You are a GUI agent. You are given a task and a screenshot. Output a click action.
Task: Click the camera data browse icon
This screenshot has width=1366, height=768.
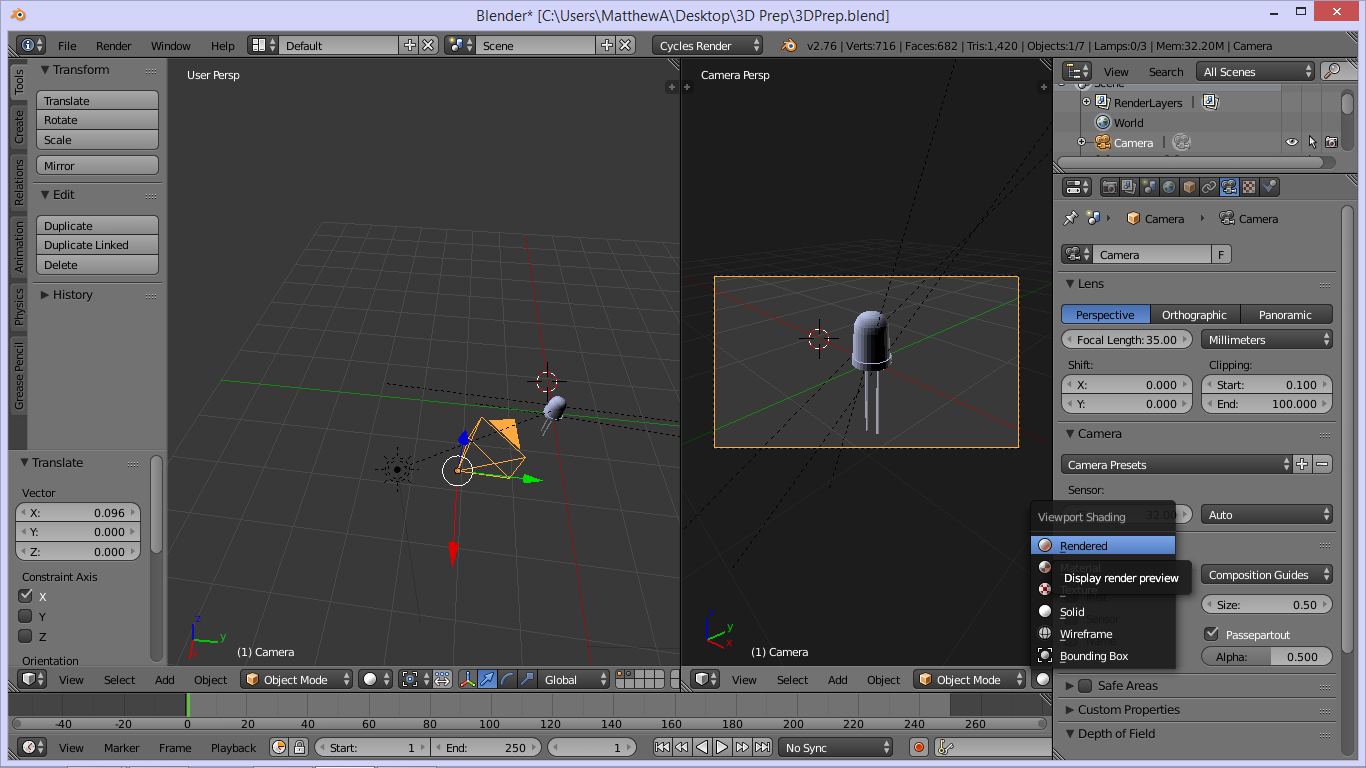click(1076, 254)
